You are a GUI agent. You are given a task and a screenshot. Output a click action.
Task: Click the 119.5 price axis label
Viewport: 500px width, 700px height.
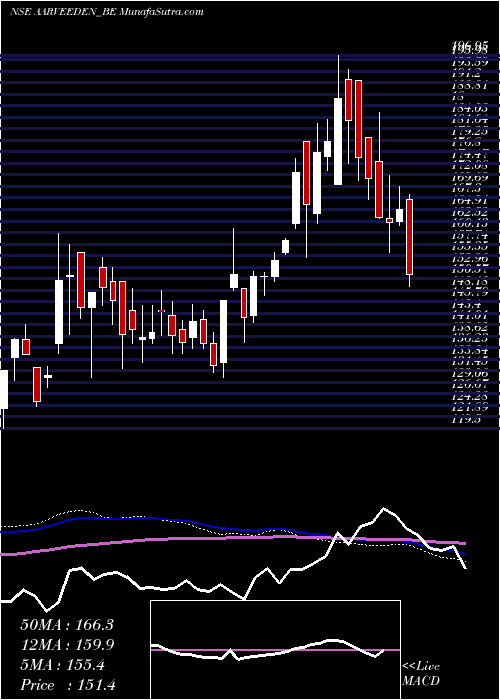466,420
